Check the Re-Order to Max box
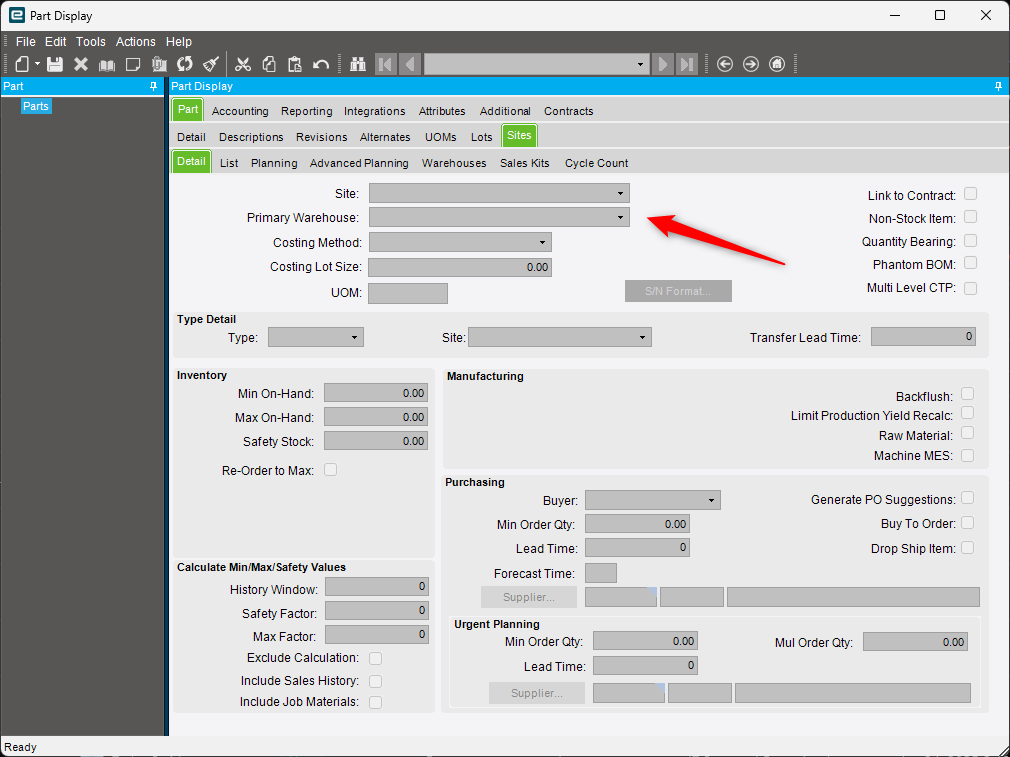Screen dimensions: 1010x757 pyautogui.click(x=330, y=470)
